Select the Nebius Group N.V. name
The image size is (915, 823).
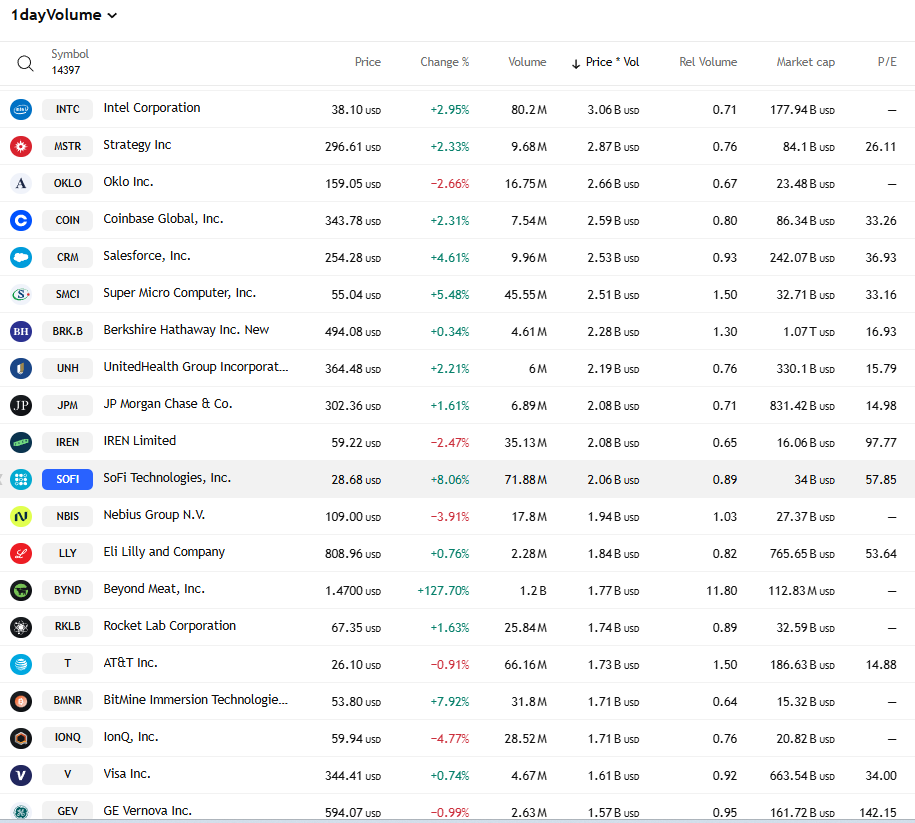[154, 515]
